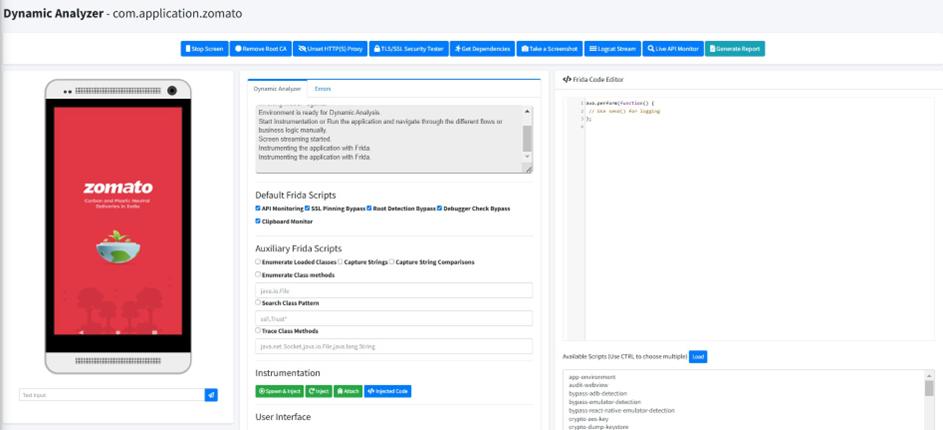Open the Live API Monitor

(672, 49)
